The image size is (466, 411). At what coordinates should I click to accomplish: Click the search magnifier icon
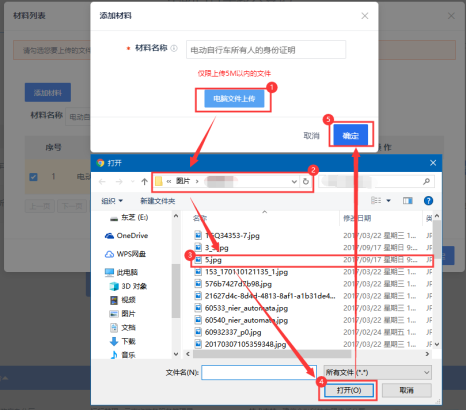pos(426,182)
